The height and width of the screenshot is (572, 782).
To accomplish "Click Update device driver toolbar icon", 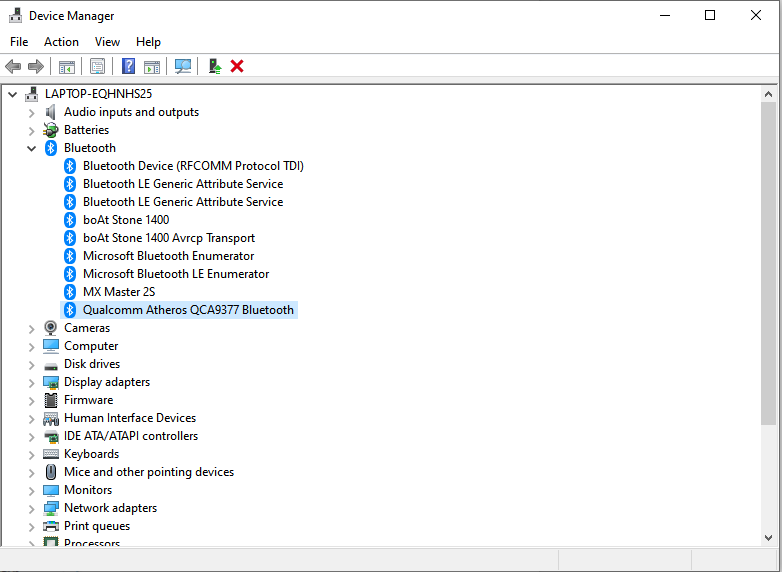I will (214, 66).
